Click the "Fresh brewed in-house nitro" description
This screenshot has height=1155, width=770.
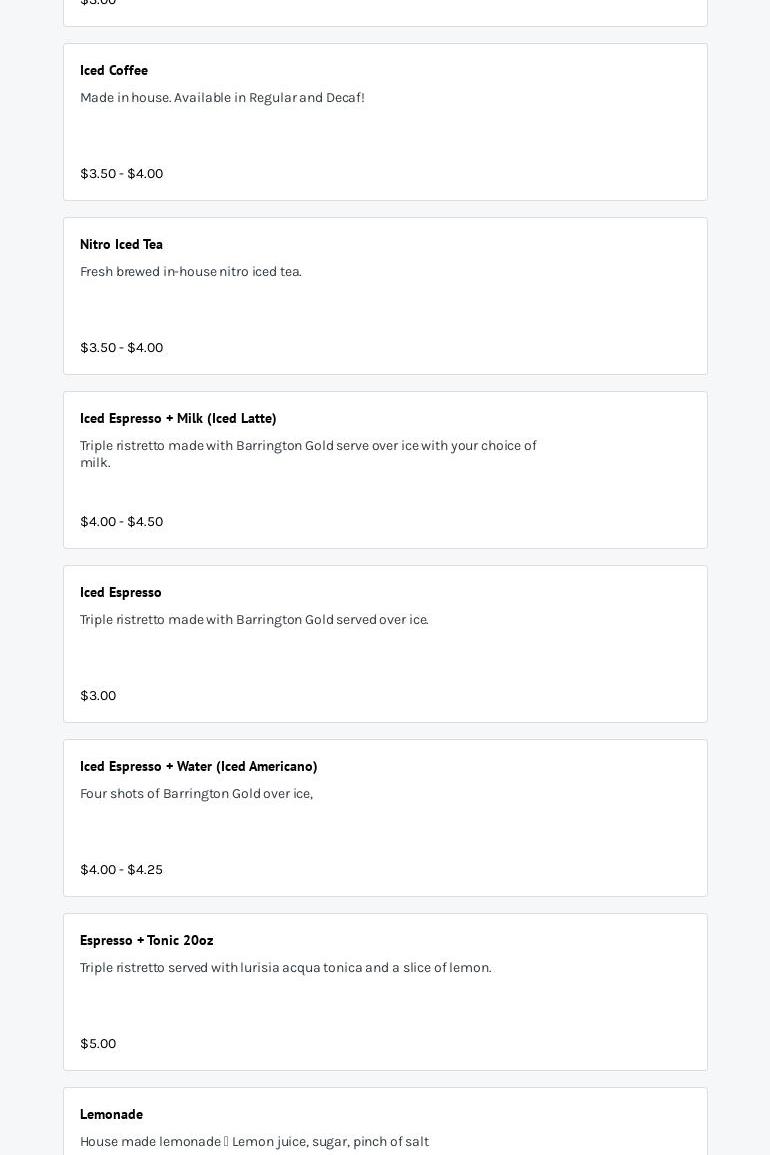click(x=190, y=271)
